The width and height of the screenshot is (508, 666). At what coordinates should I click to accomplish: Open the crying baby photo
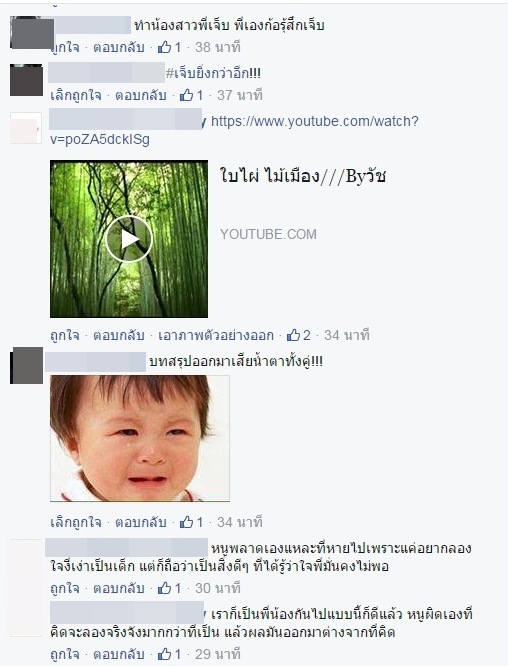tap(140, 438)
